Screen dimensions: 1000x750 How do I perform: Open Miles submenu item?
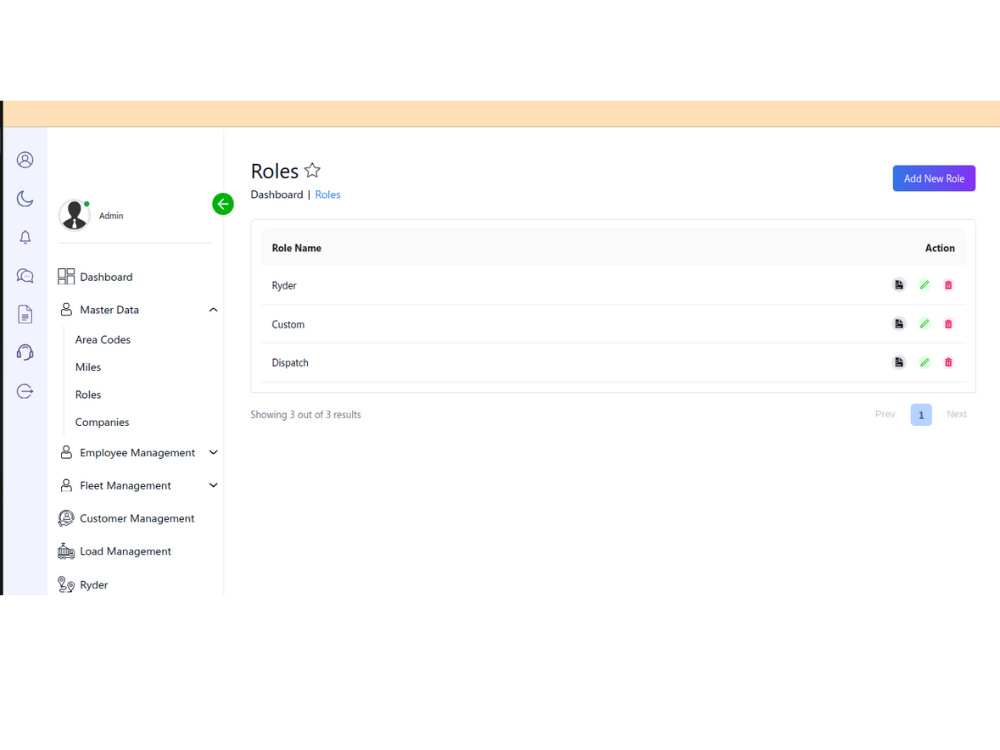point(88,367)
